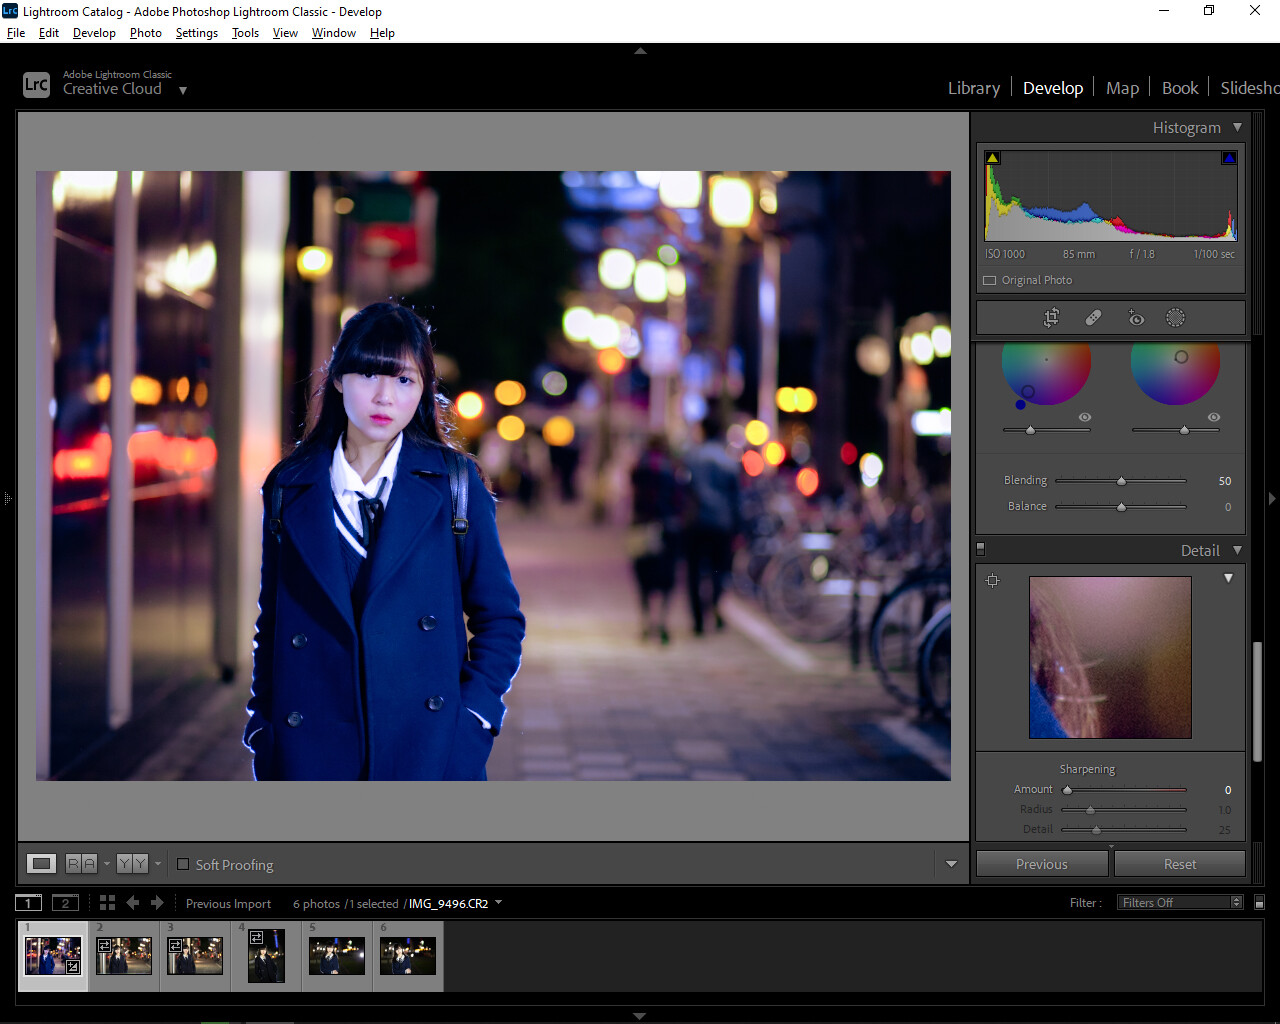The width and height of the screenshot is (1280, 1024).
Task: Open the File menu
Action: 16,33
